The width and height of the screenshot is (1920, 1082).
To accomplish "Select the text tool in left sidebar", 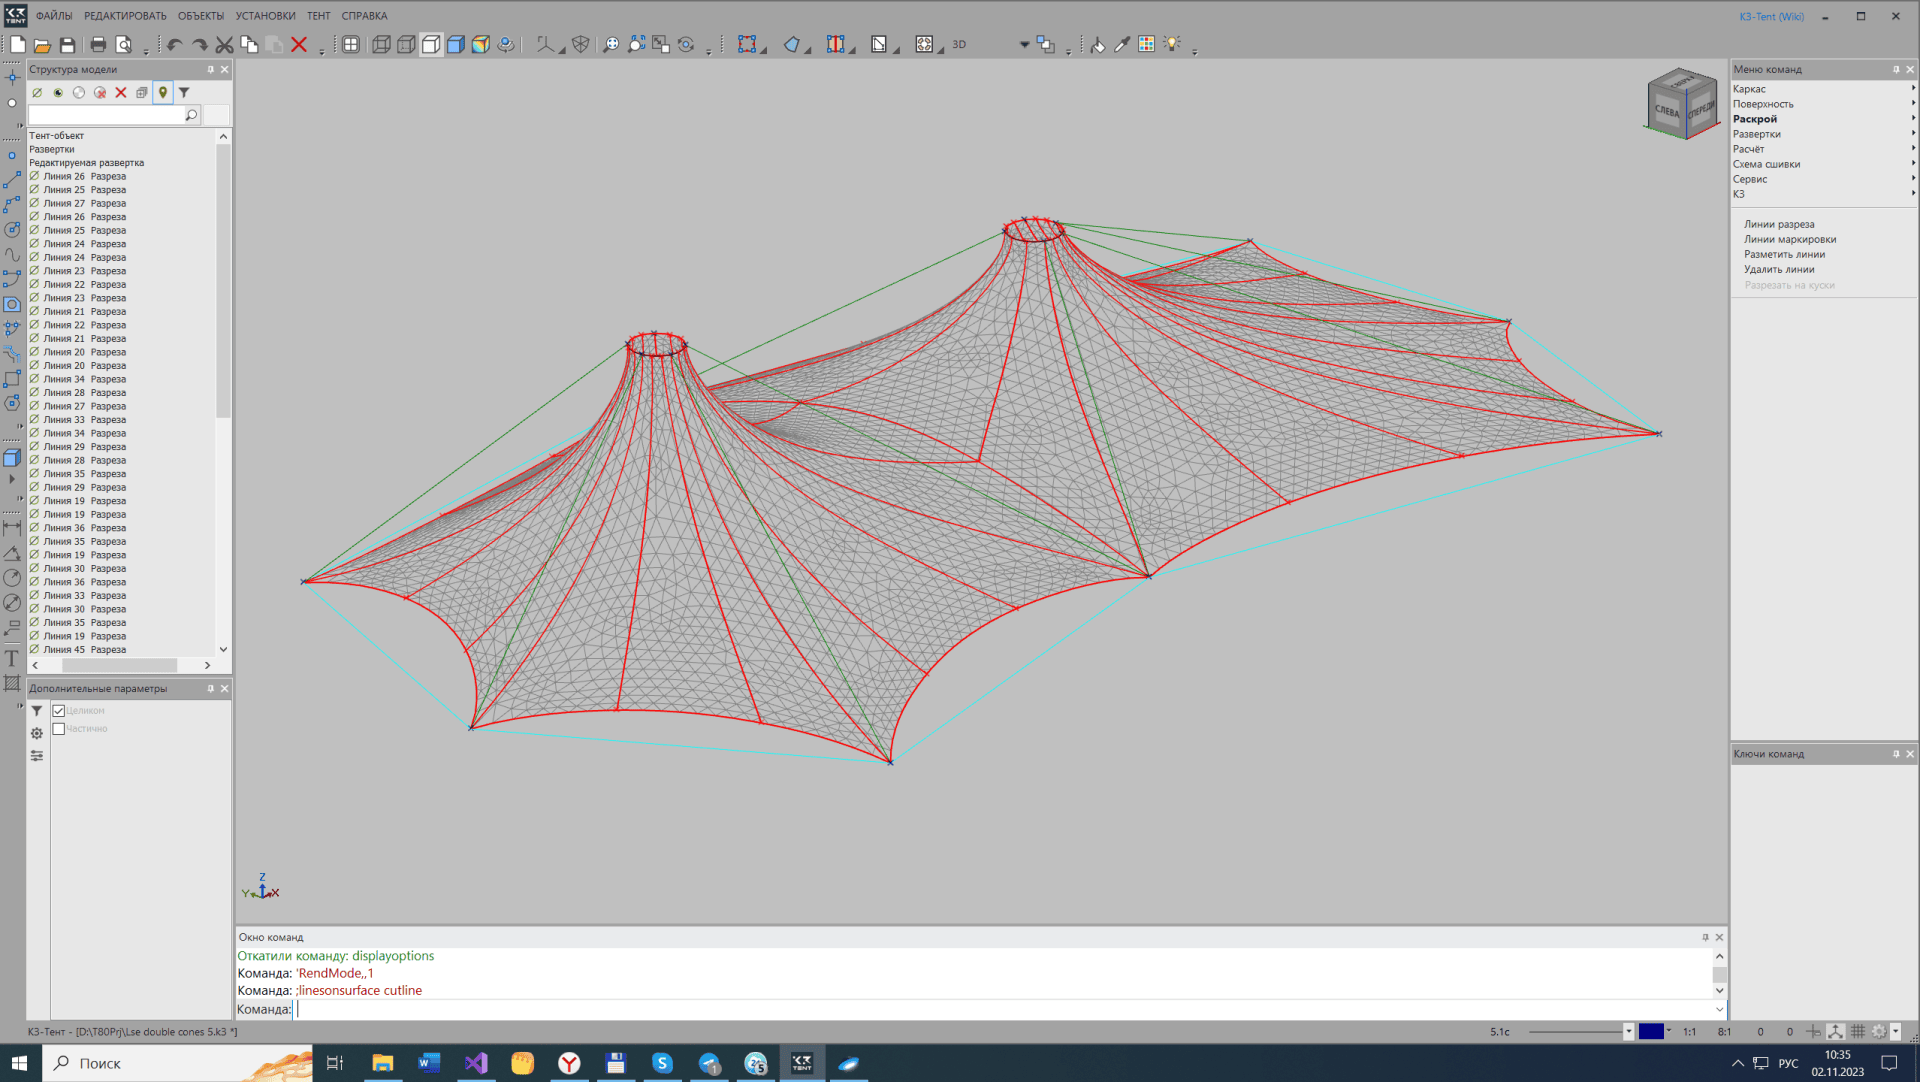I will click(12, 658).
